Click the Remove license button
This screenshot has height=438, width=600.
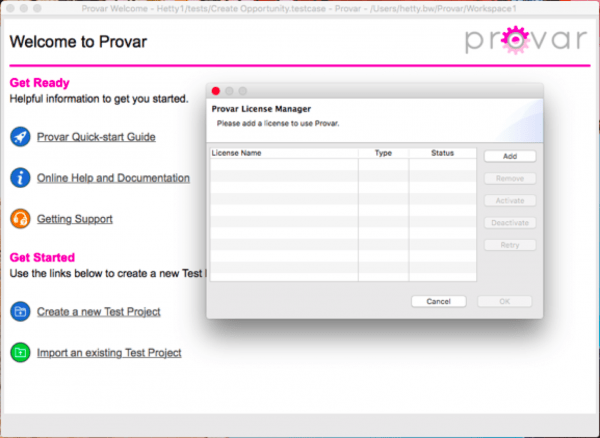pyautogui.click(x=510, y=178)
